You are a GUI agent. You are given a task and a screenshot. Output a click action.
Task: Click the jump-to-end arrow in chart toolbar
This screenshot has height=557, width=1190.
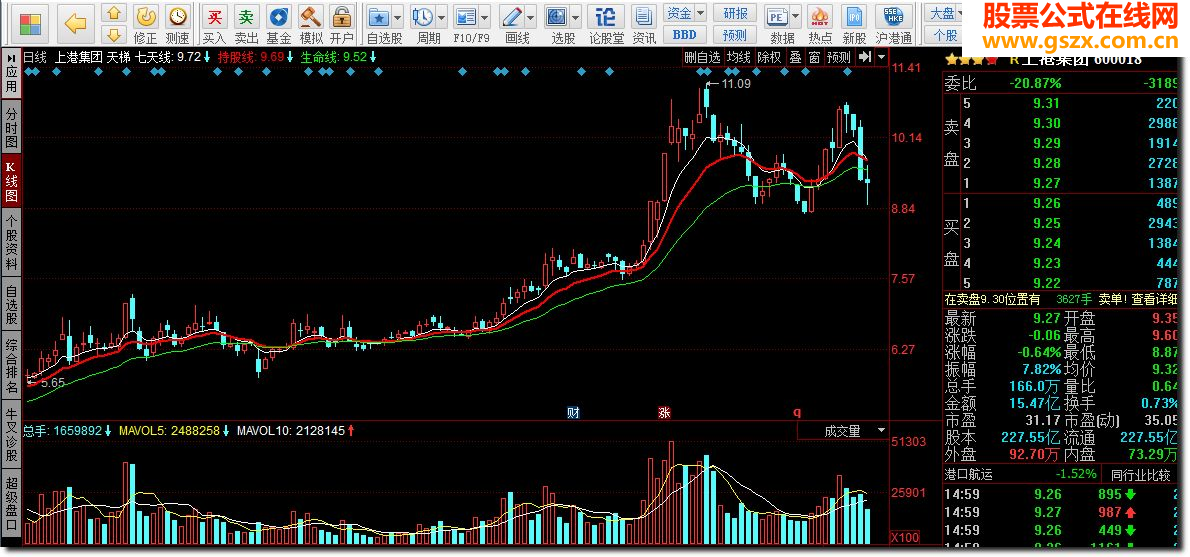tap(864, 57)
